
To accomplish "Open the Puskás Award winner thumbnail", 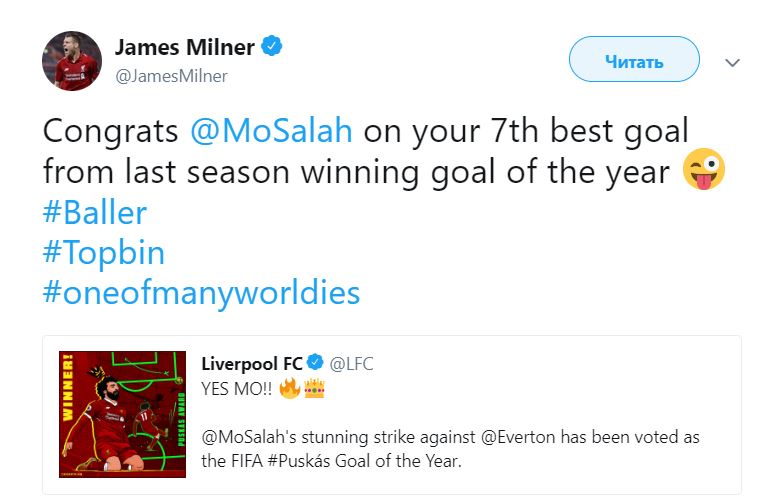I will 123,414.
